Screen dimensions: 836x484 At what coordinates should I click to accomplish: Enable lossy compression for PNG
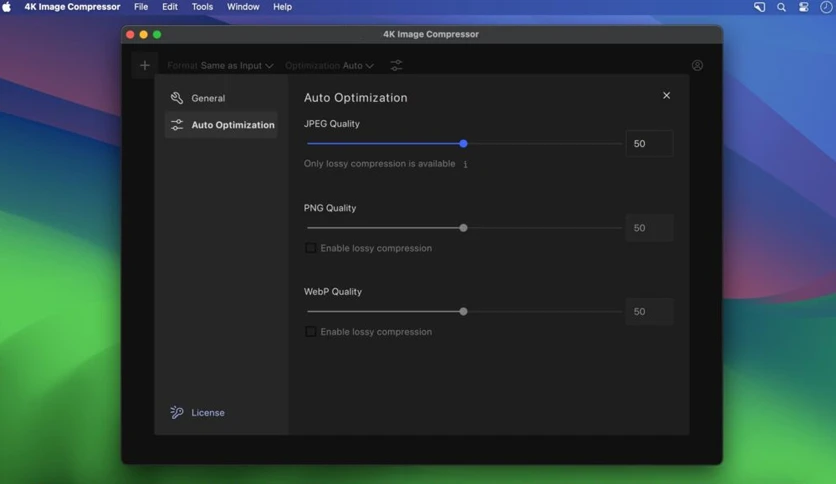point(310,248)
